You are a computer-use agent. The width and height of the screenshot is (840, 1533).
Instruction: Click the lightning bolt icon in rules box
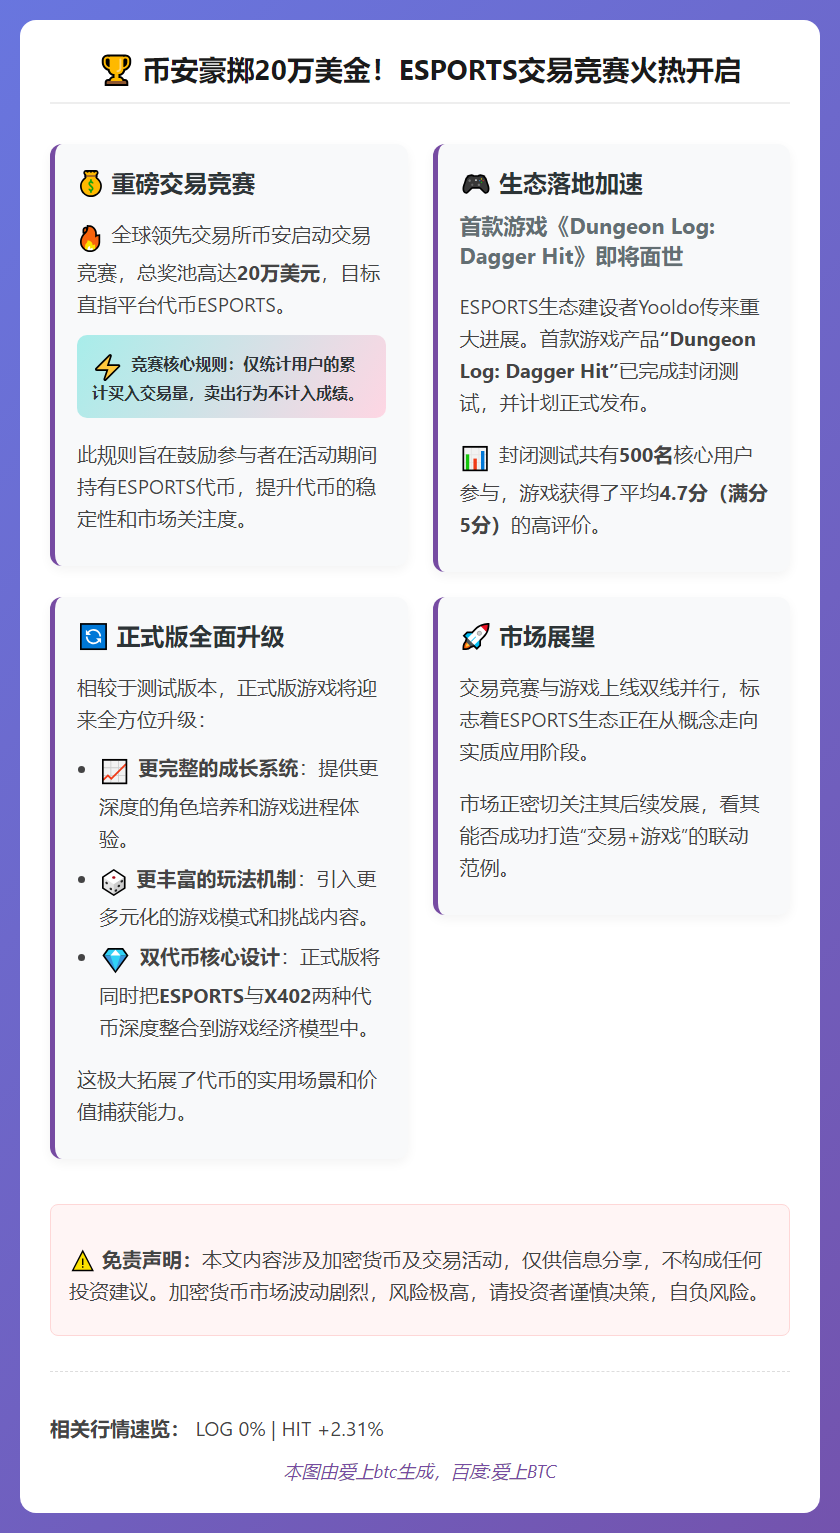click(x=107, y=366)
